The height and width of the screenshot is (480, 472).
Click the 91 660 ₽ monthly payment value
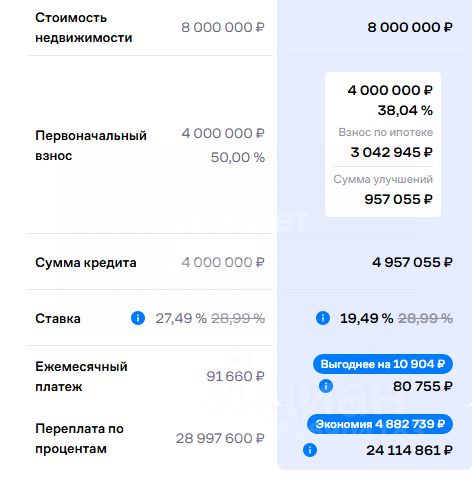tap(235, 376)
